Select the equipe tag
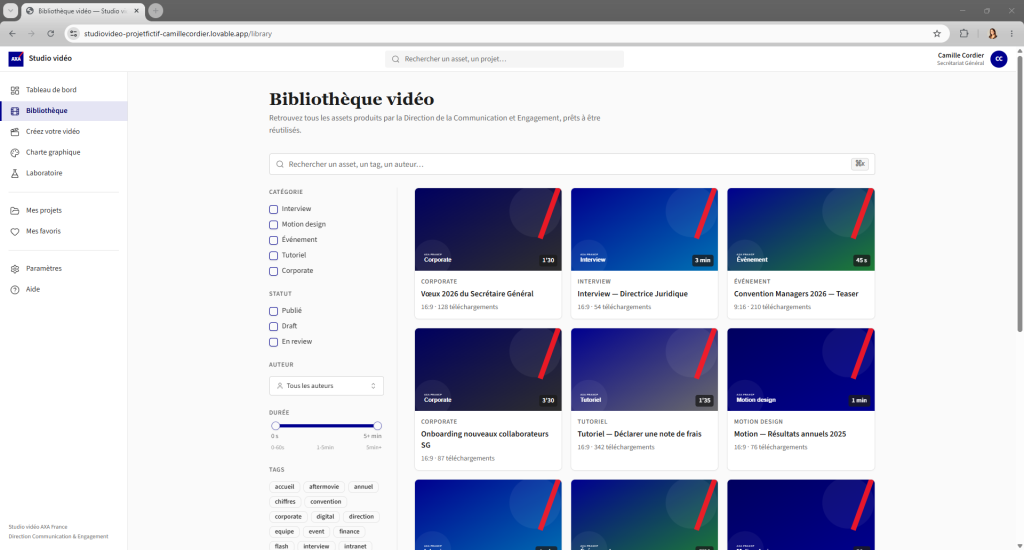 [284, 532]
